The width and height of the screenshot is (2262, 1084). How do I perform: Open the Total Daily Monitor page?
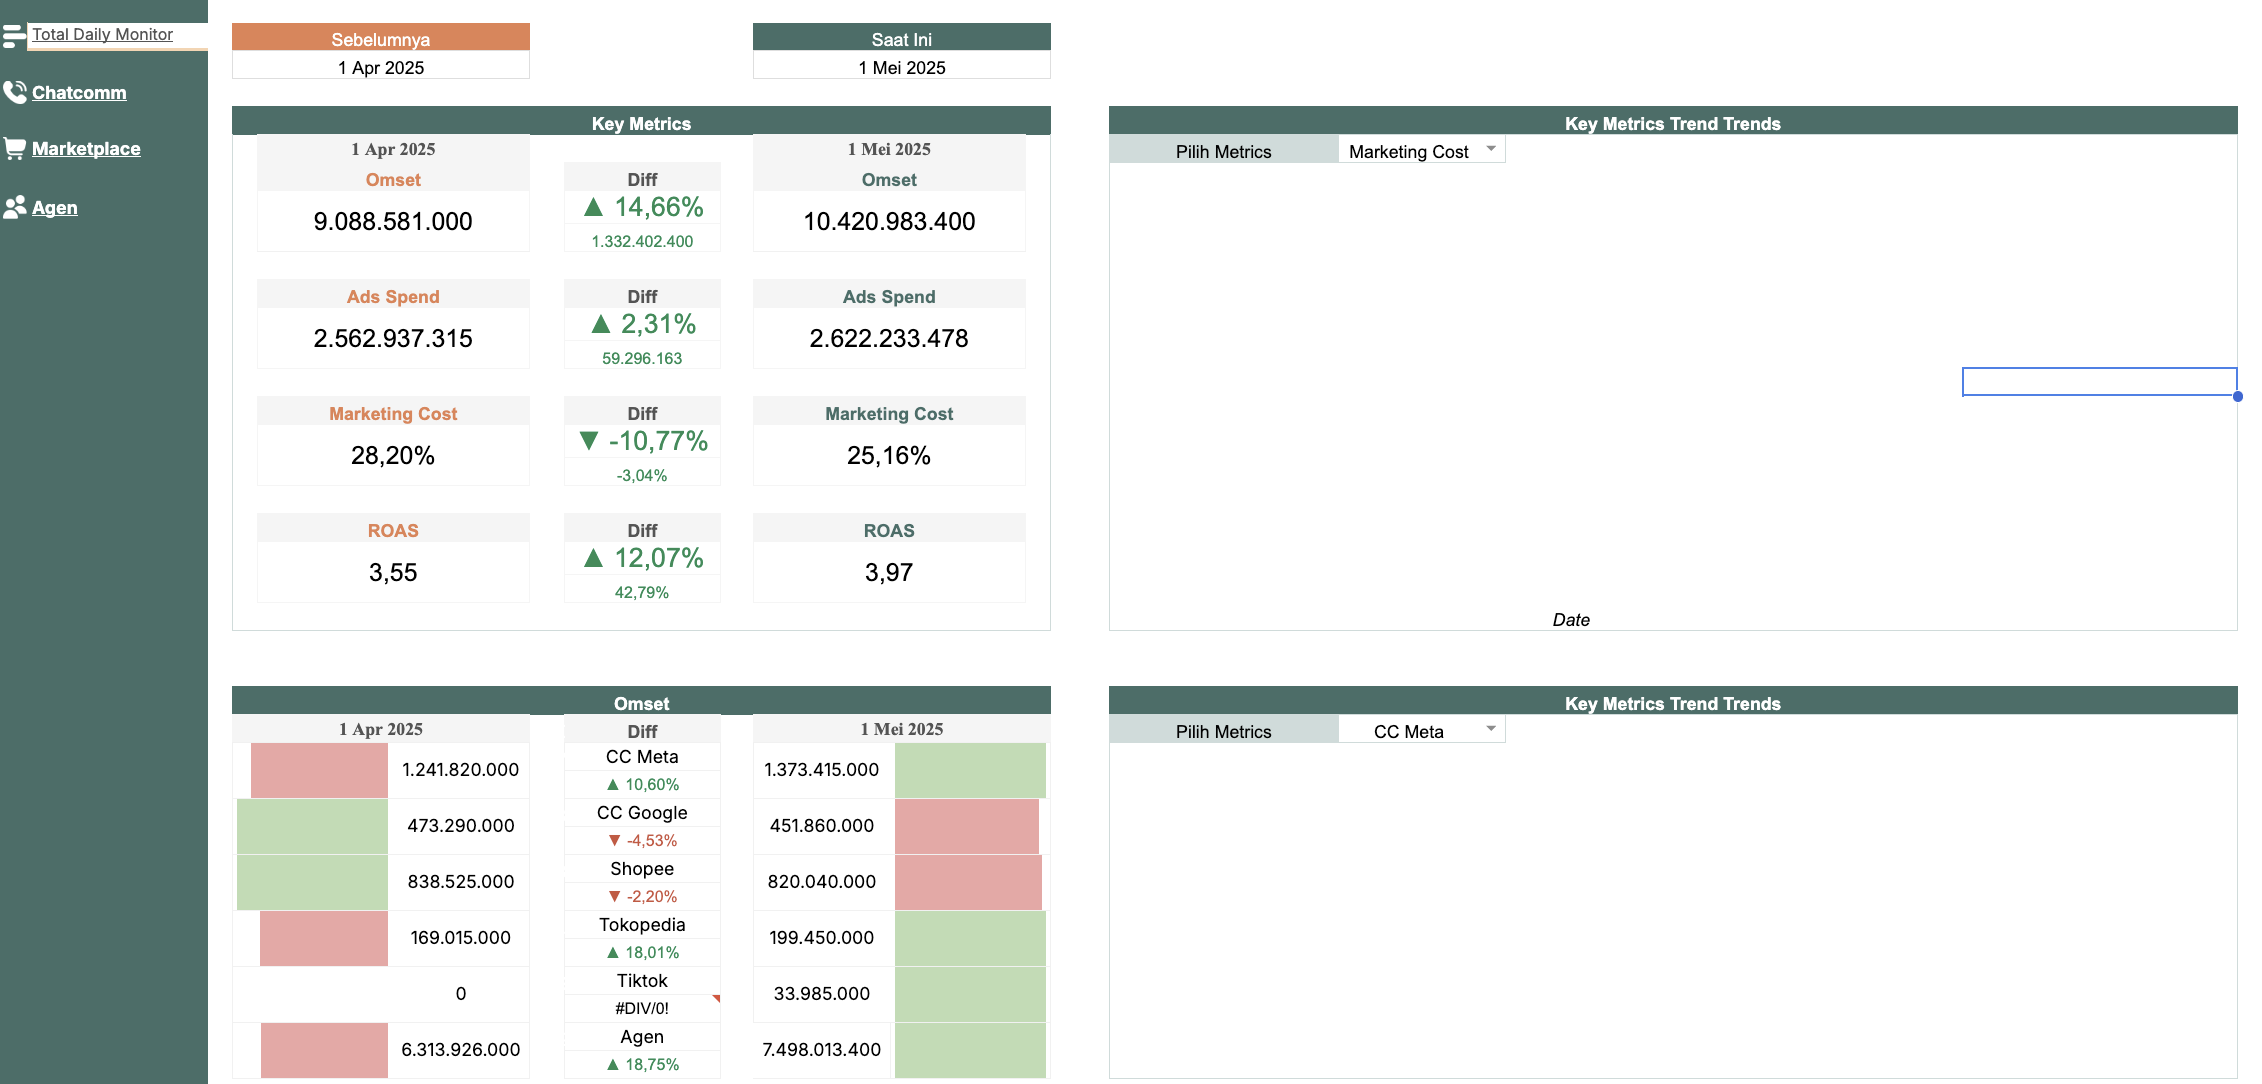click(102, 34)
